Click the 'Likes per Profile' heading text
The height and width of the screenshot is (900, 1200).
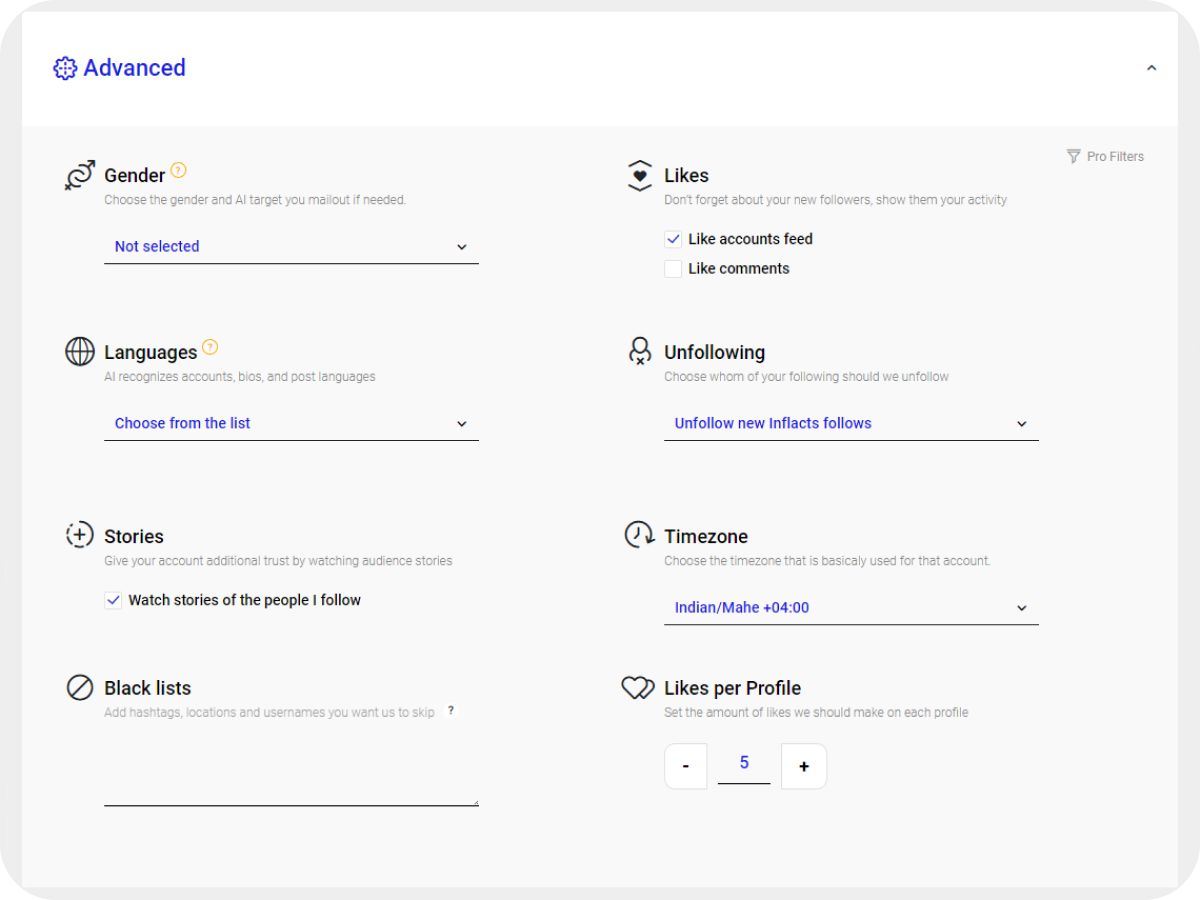[x=732, y=688]
